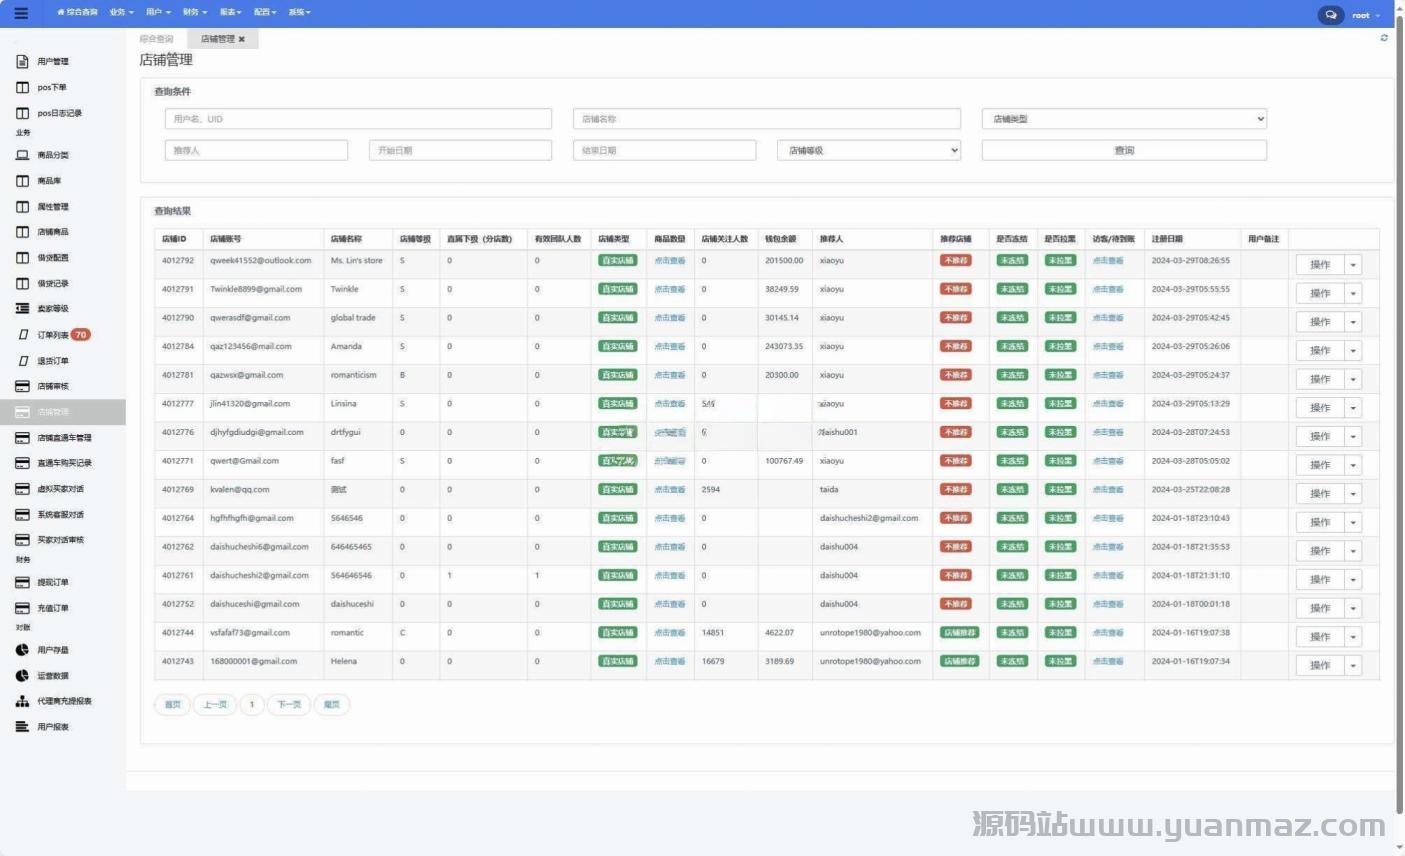This screenshot has width=1405, height=856.
Task: Toggle the hamburger sidebar menu icon
Action: (x=21, y=13)
